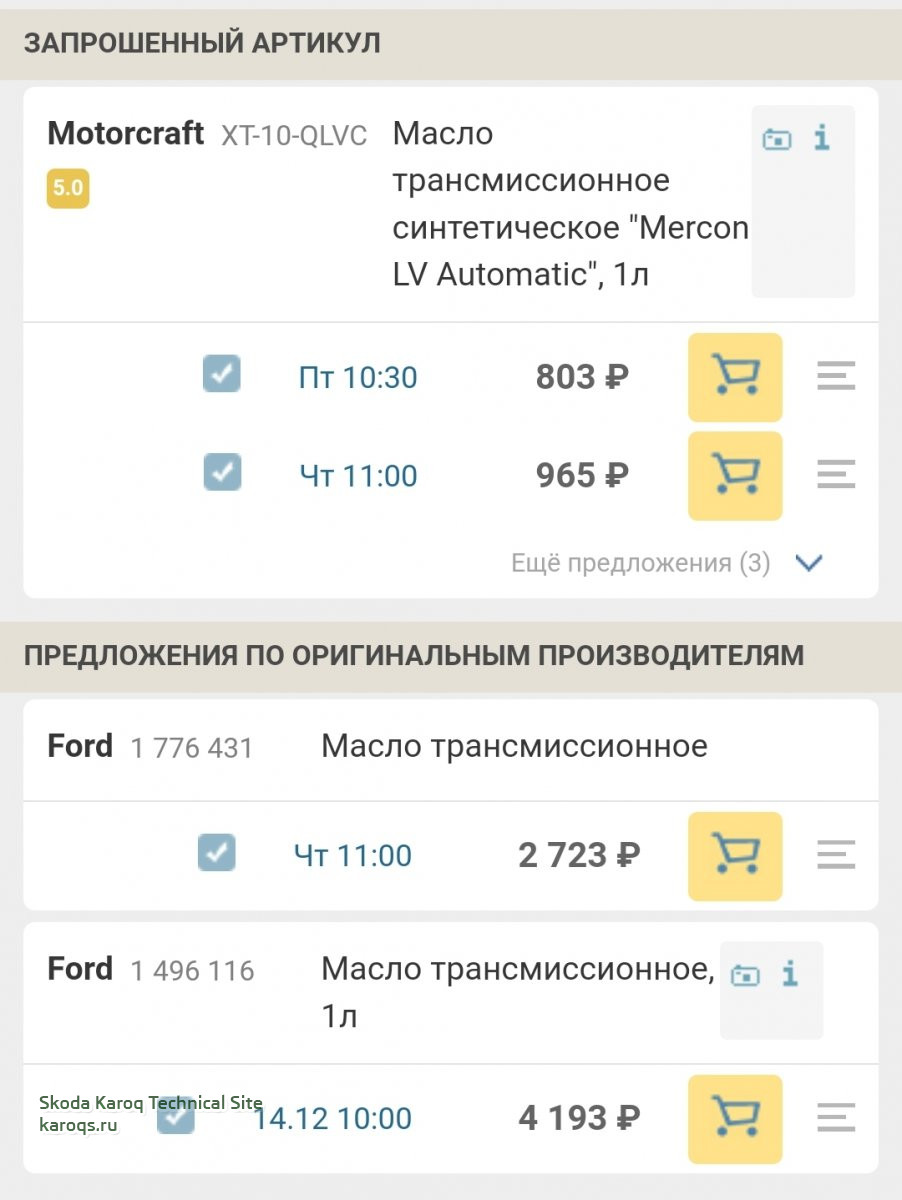Add the 2 723 ₽ Ford oil to cart
Viewport: 902px width, 1200px height.
coord(735,855)
